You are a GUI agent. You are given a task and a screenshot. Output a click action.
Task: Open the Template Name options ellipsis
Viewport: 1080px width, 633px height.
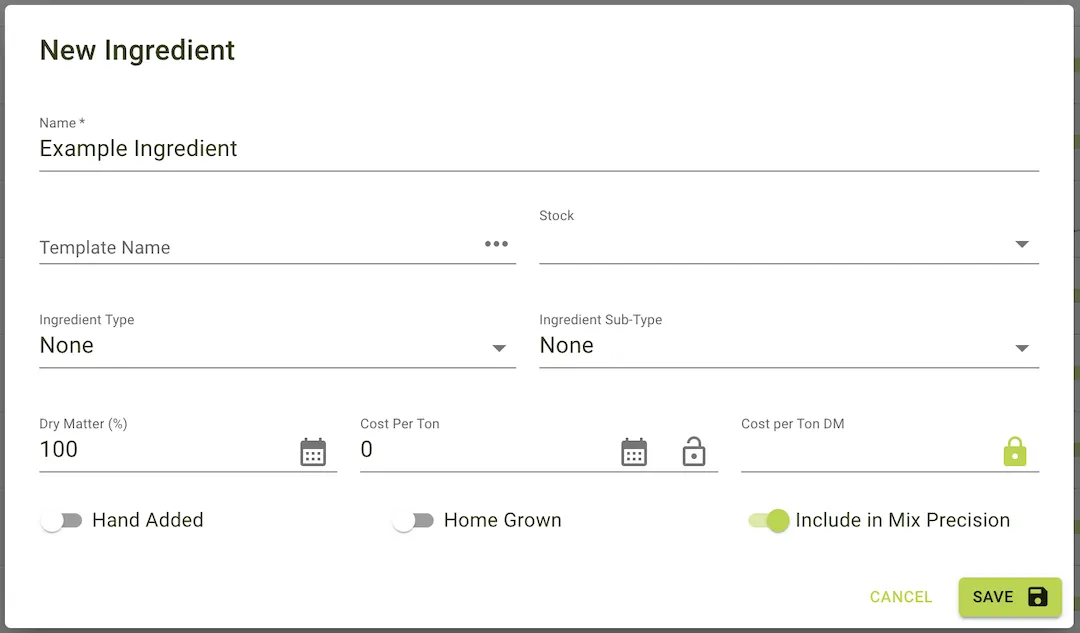496,243
